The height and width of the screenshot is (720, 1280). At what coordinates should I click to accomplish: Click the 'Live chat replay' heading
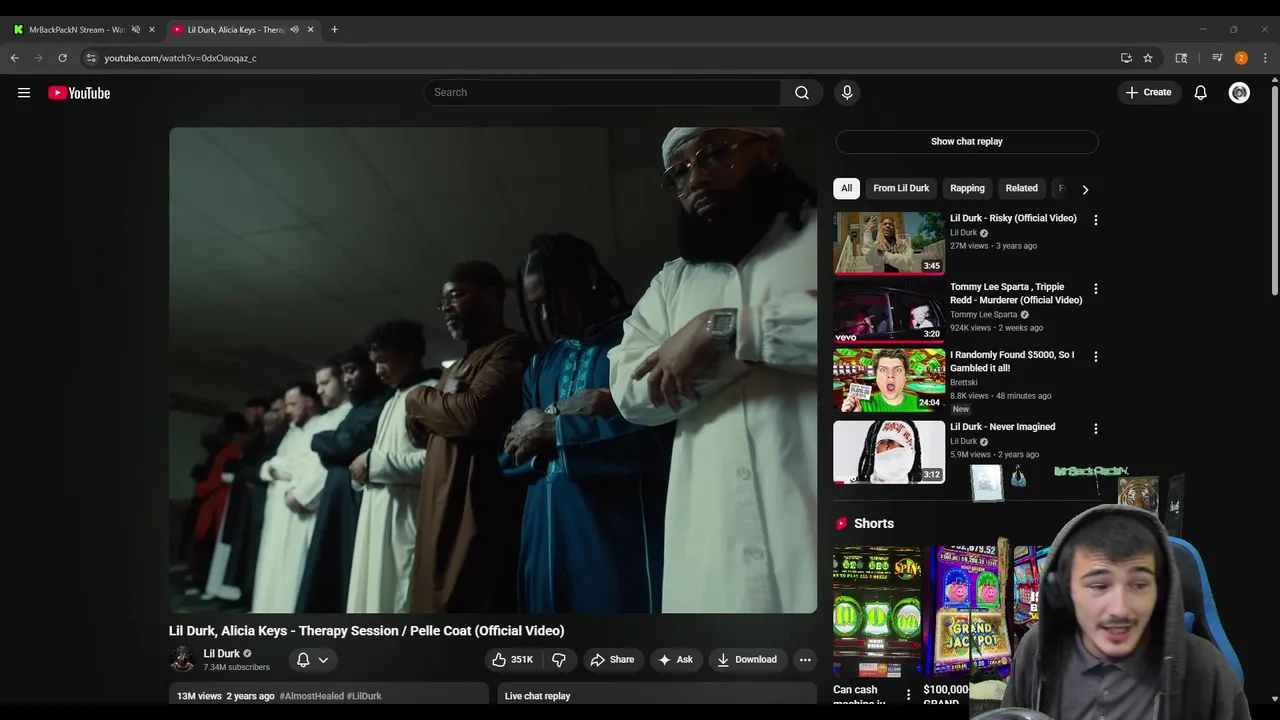coord(538,696)
